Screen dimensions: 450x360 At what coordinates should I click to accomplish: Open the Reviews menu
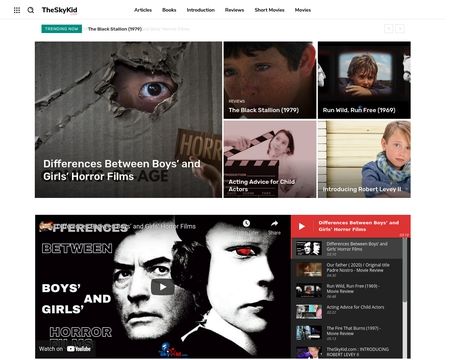(234, 10)
